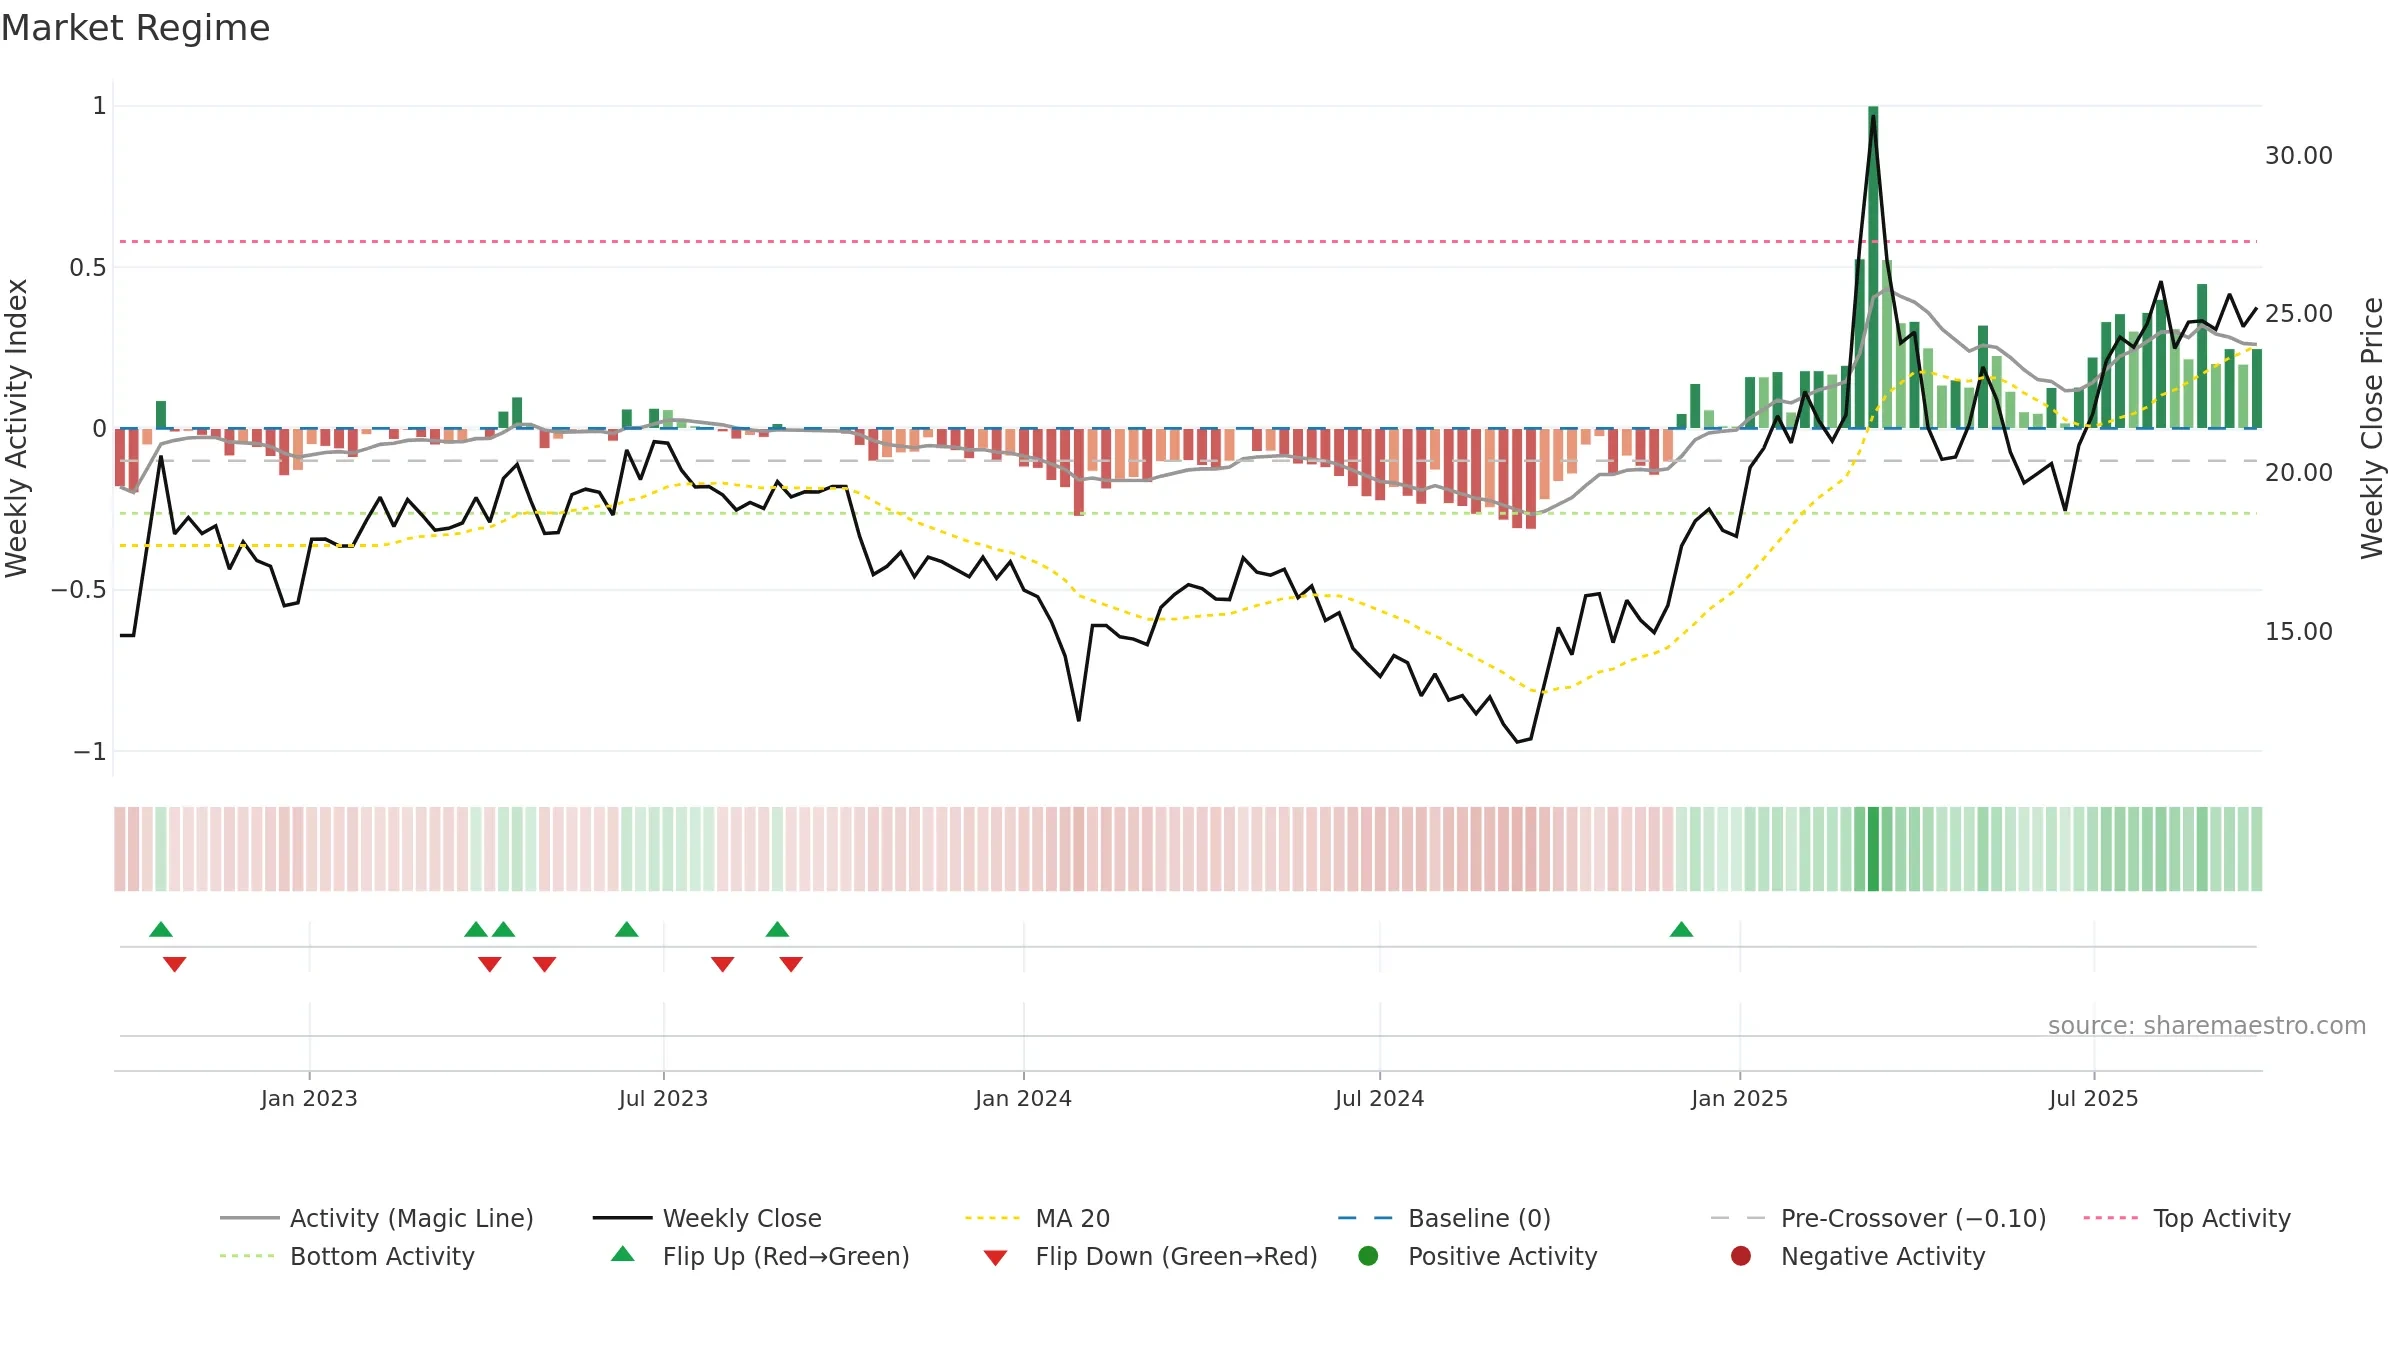Toggle the Weekly Close legend entry
2400x1350 pixels.
point(707,1218)
